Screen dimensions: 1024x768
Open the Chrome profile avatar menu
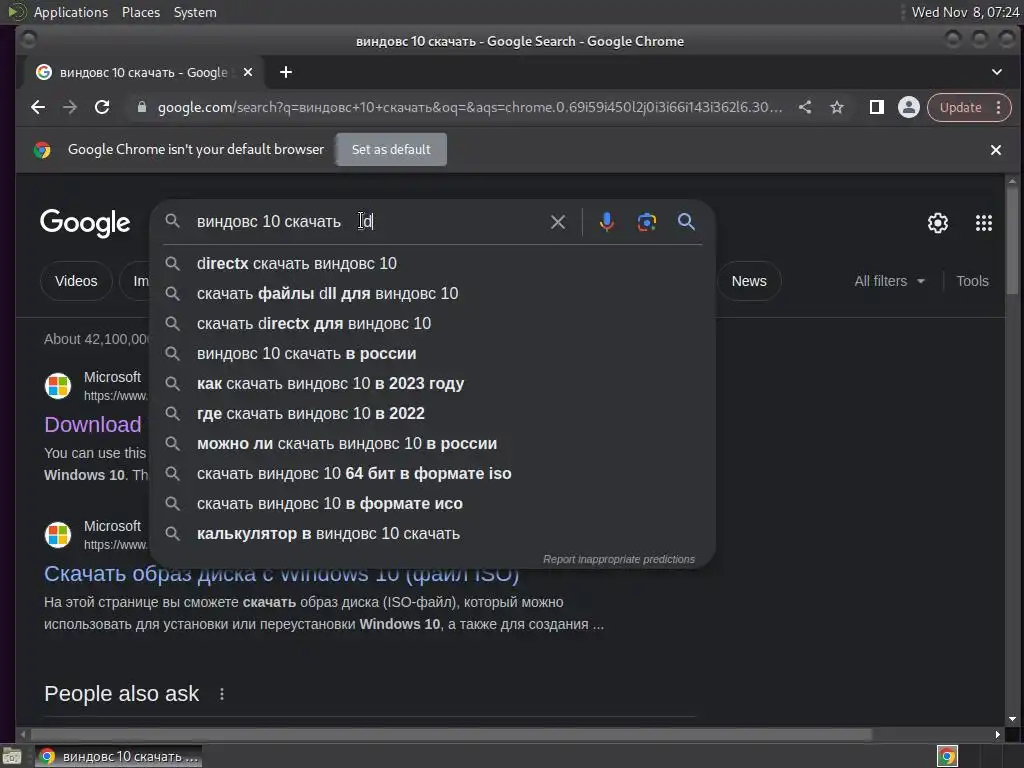pyautogui.click(x=908, y=107)
